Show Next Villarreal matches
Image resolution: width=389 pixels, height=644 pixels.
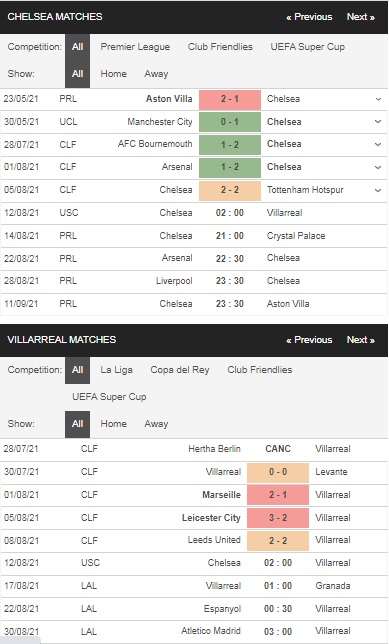pyautogui.click(x=360, y=340)
